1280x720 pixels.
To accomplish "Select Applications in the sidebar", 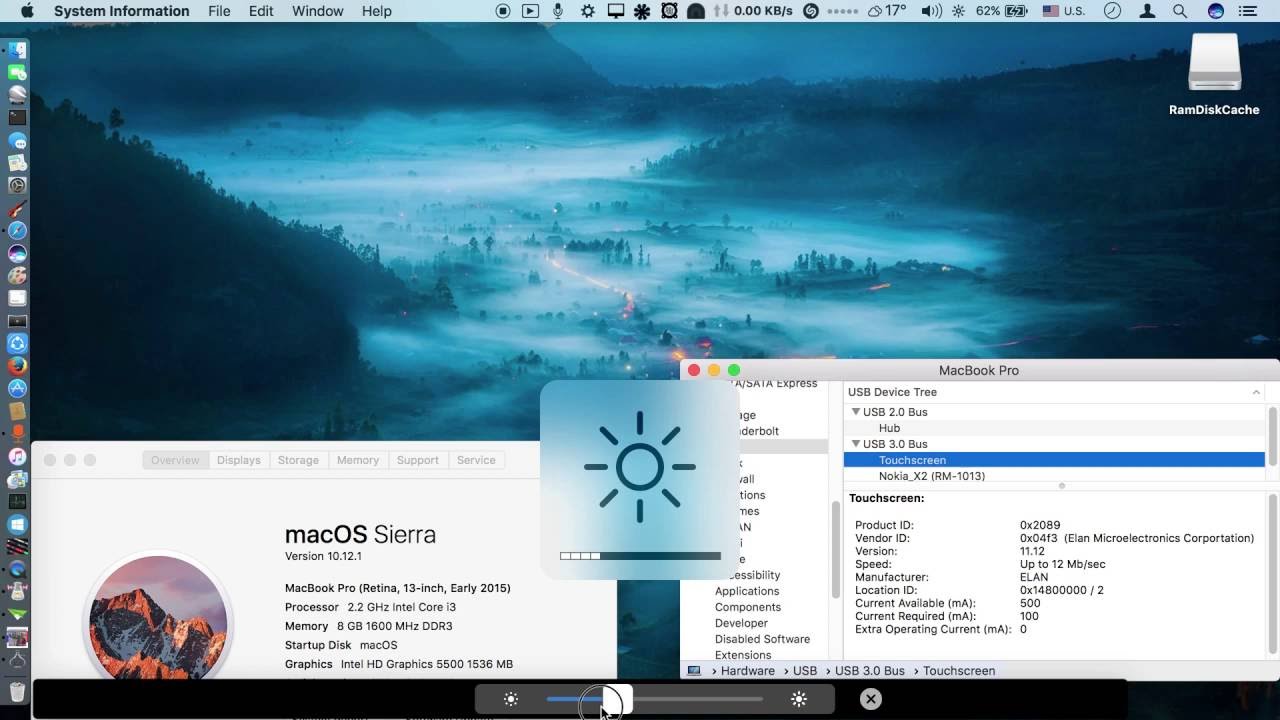I will point(746,591).
